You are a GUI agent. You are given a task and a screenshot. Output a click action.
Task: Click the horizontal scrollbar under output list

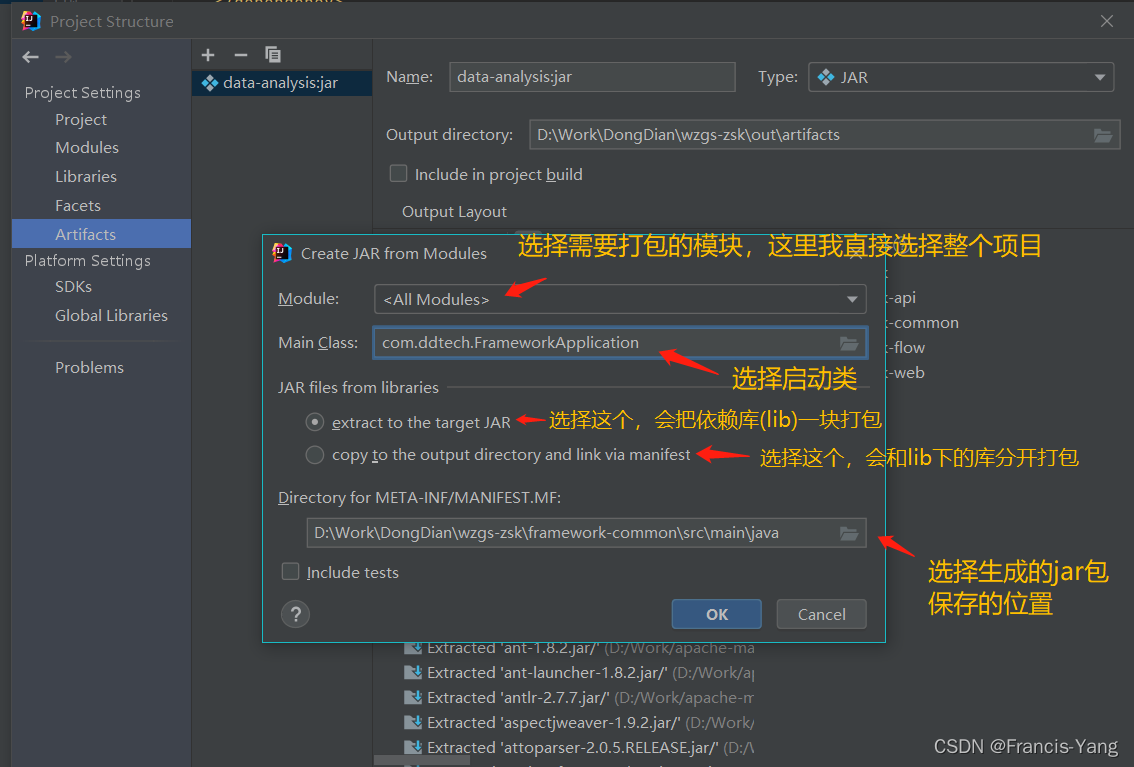pos(422,760)
